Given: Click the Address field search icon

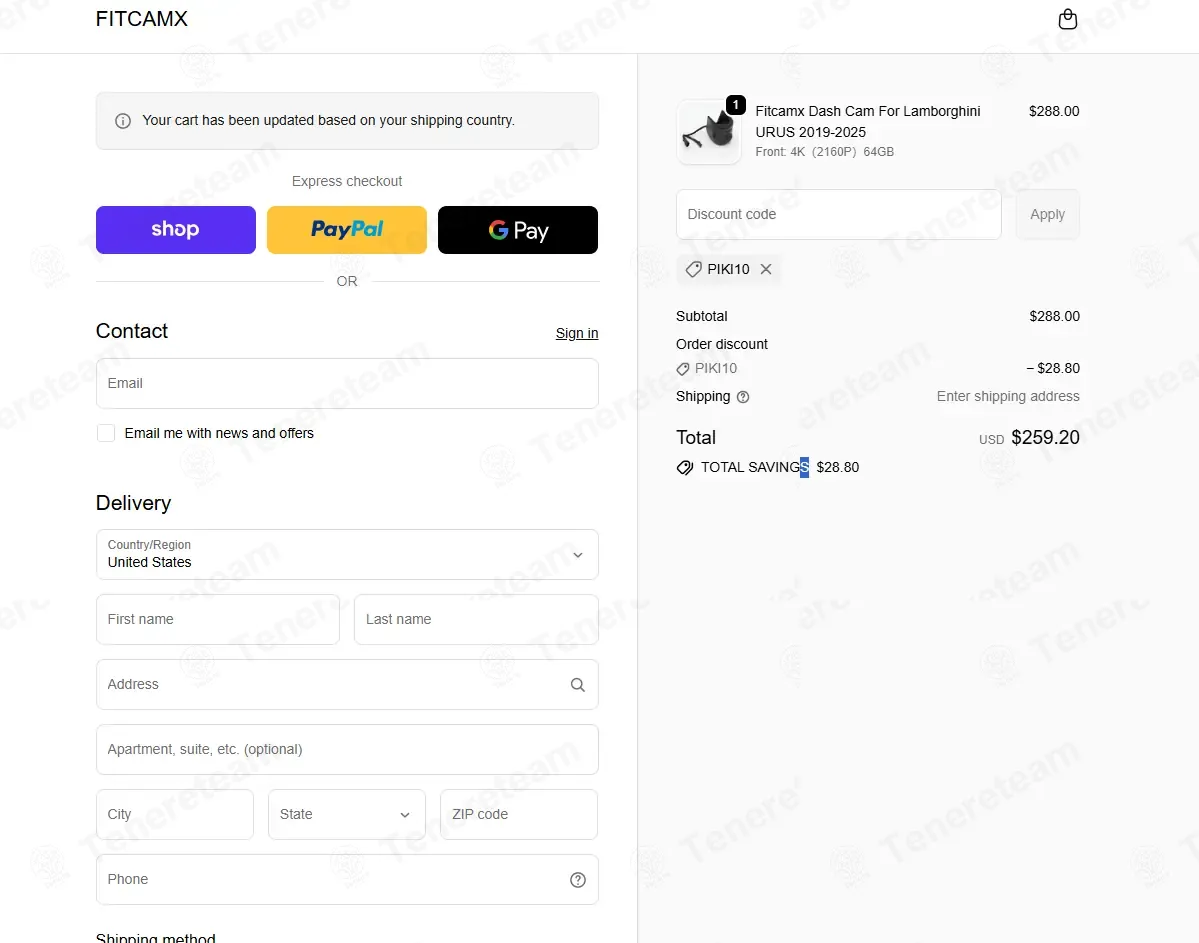Looking at the screenshot, I should coord(577,685).
